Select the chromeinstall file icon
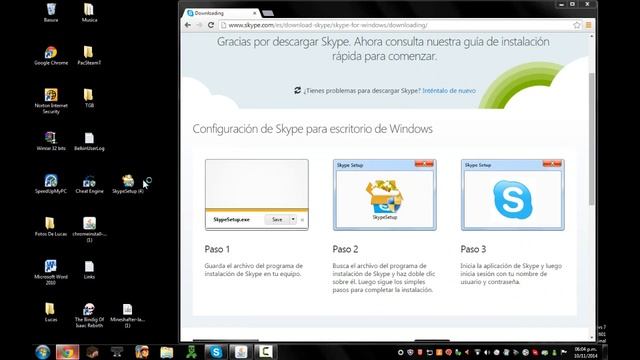 pyautogui.click(x=89, y=229)
